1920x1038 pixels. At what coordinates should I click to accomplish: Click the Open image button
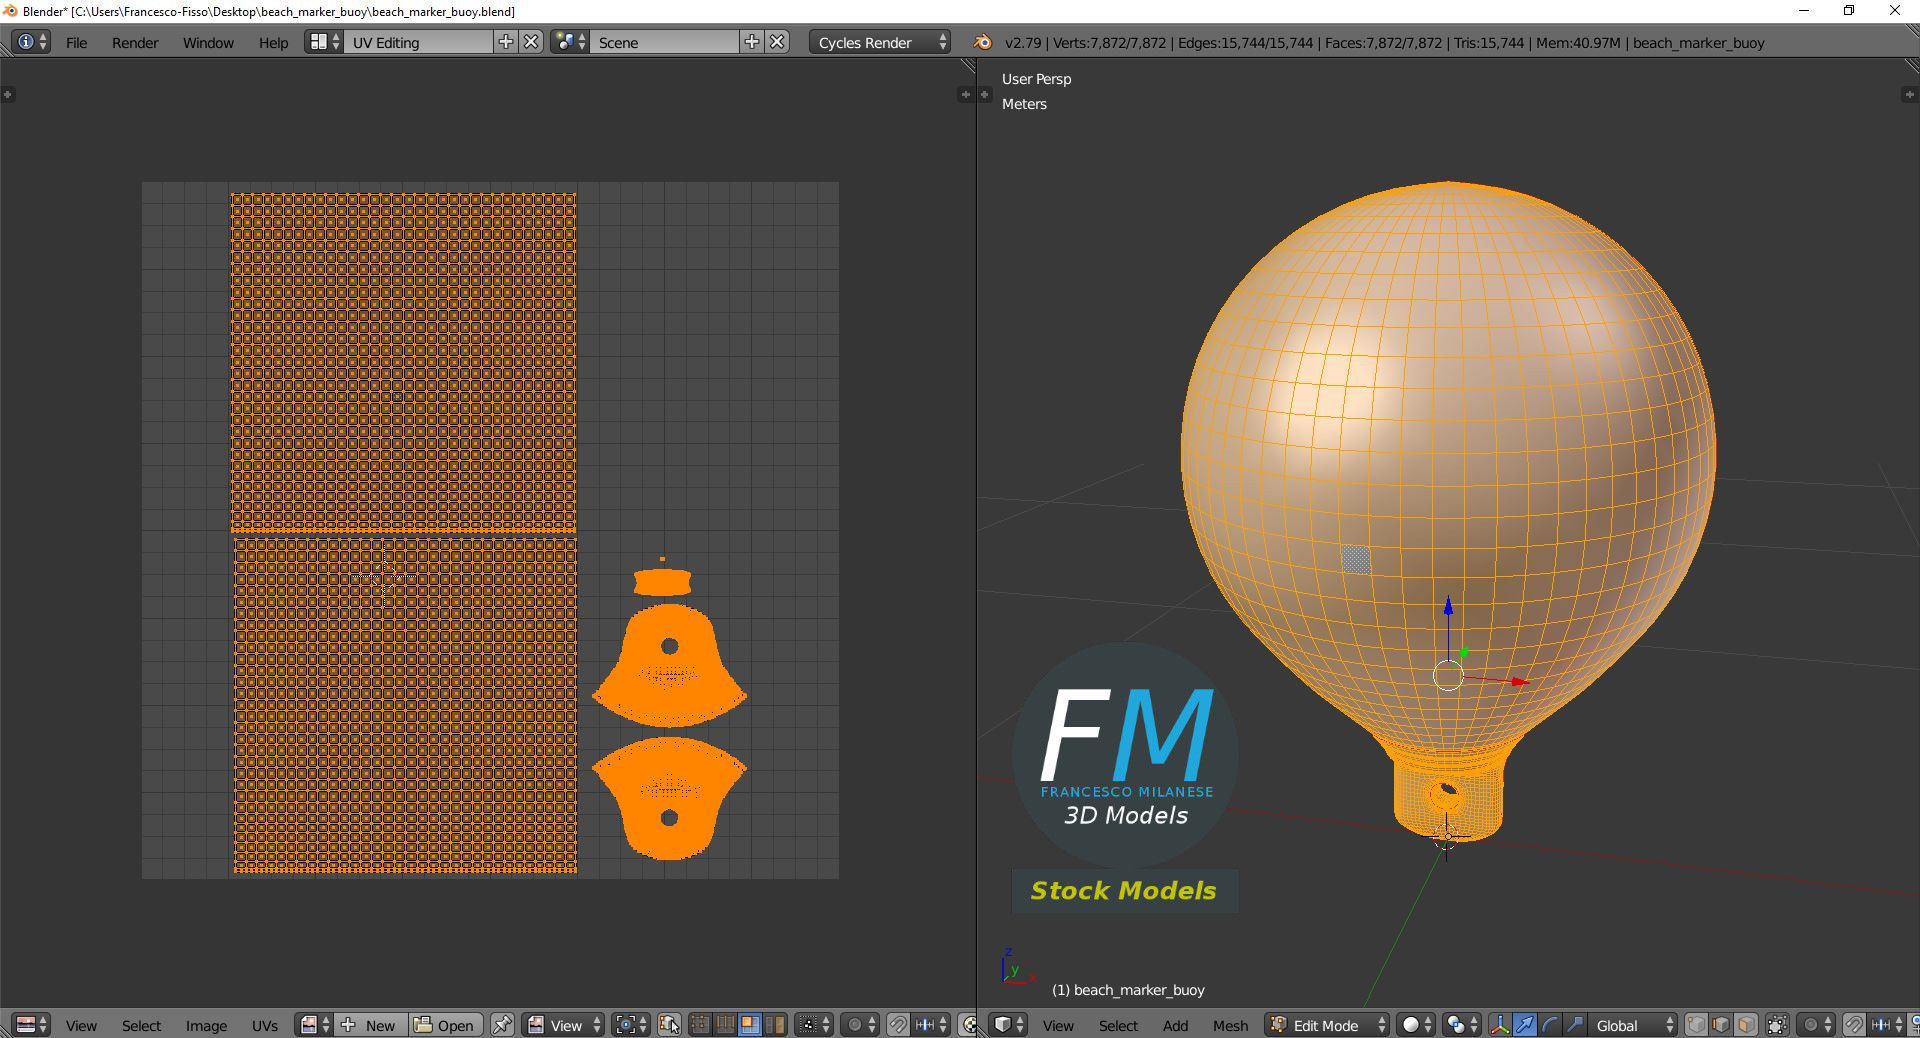pos(445,1025)
